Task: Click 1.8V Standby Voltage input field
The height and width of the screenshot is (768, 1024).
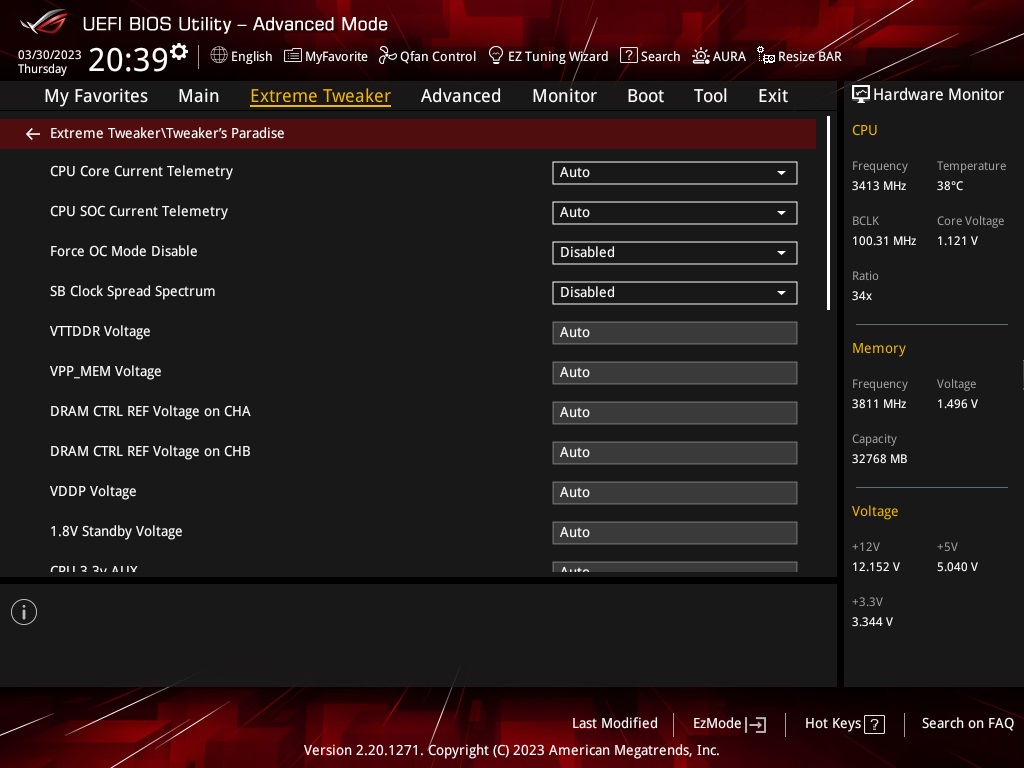Action: pyautogui.click(x=675, y=532)
